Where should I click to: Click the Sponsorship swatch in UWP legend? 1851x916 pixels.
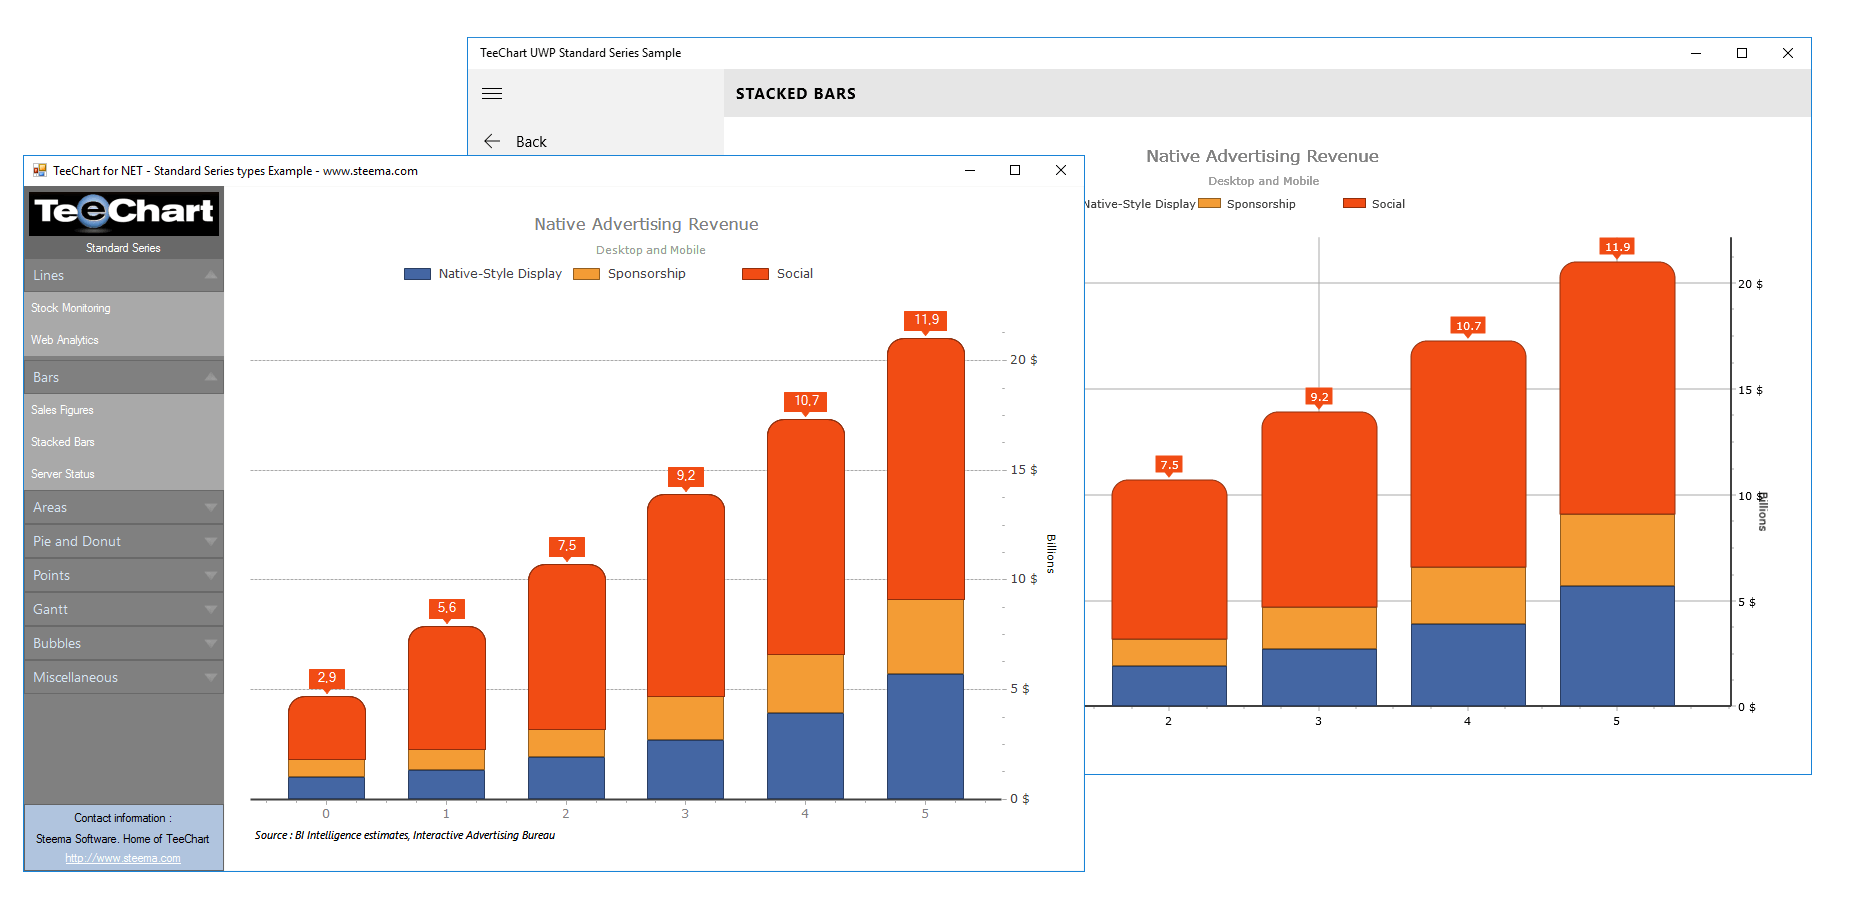(1210, 203)
